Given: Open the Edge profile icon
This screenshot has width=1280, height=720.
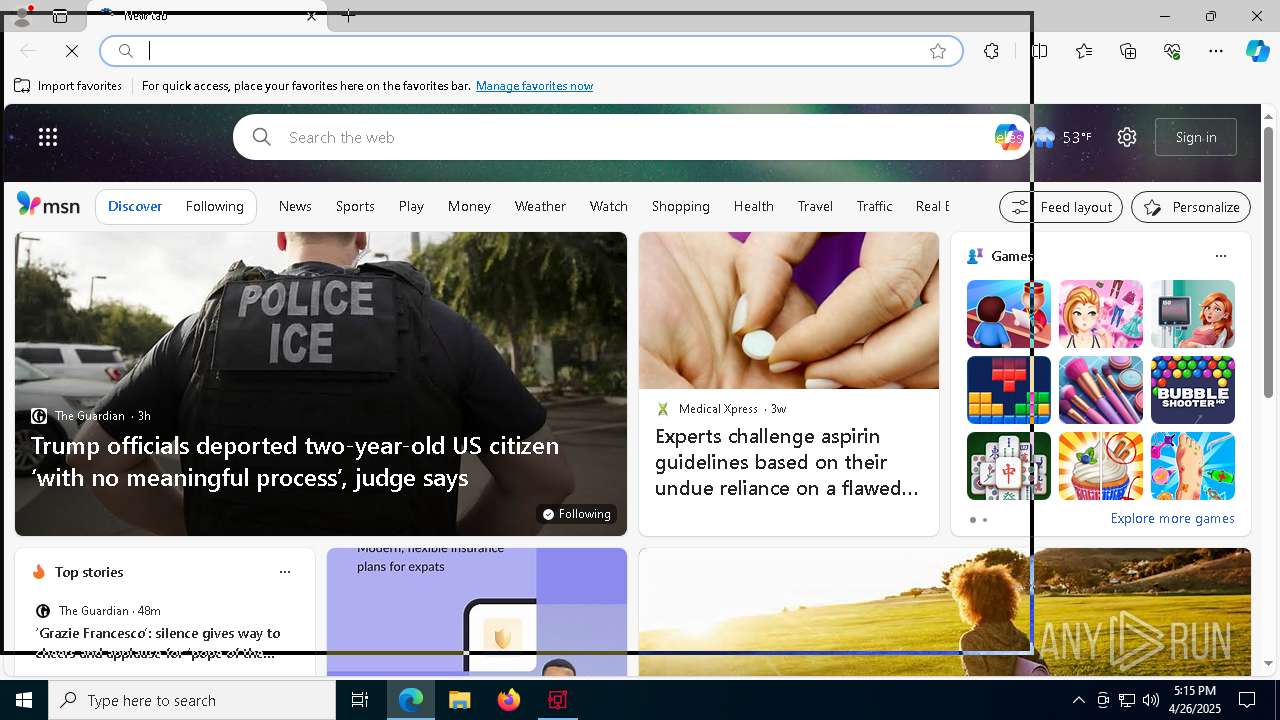Looking at the screenshot, I should [x=21, y=16].
